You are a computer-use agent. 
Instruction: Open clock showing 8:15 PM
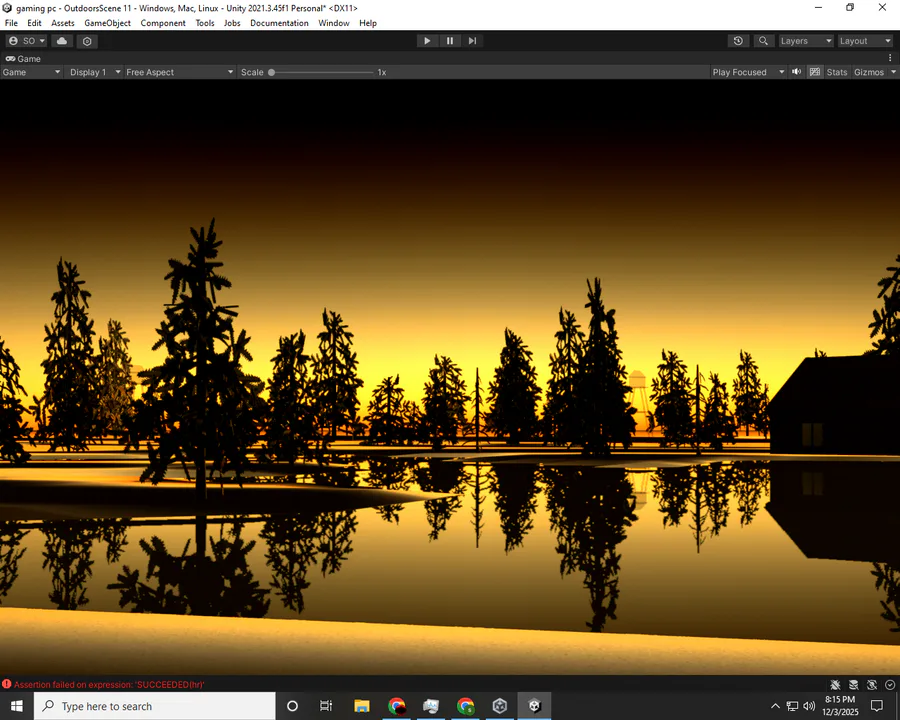[840, 706]
